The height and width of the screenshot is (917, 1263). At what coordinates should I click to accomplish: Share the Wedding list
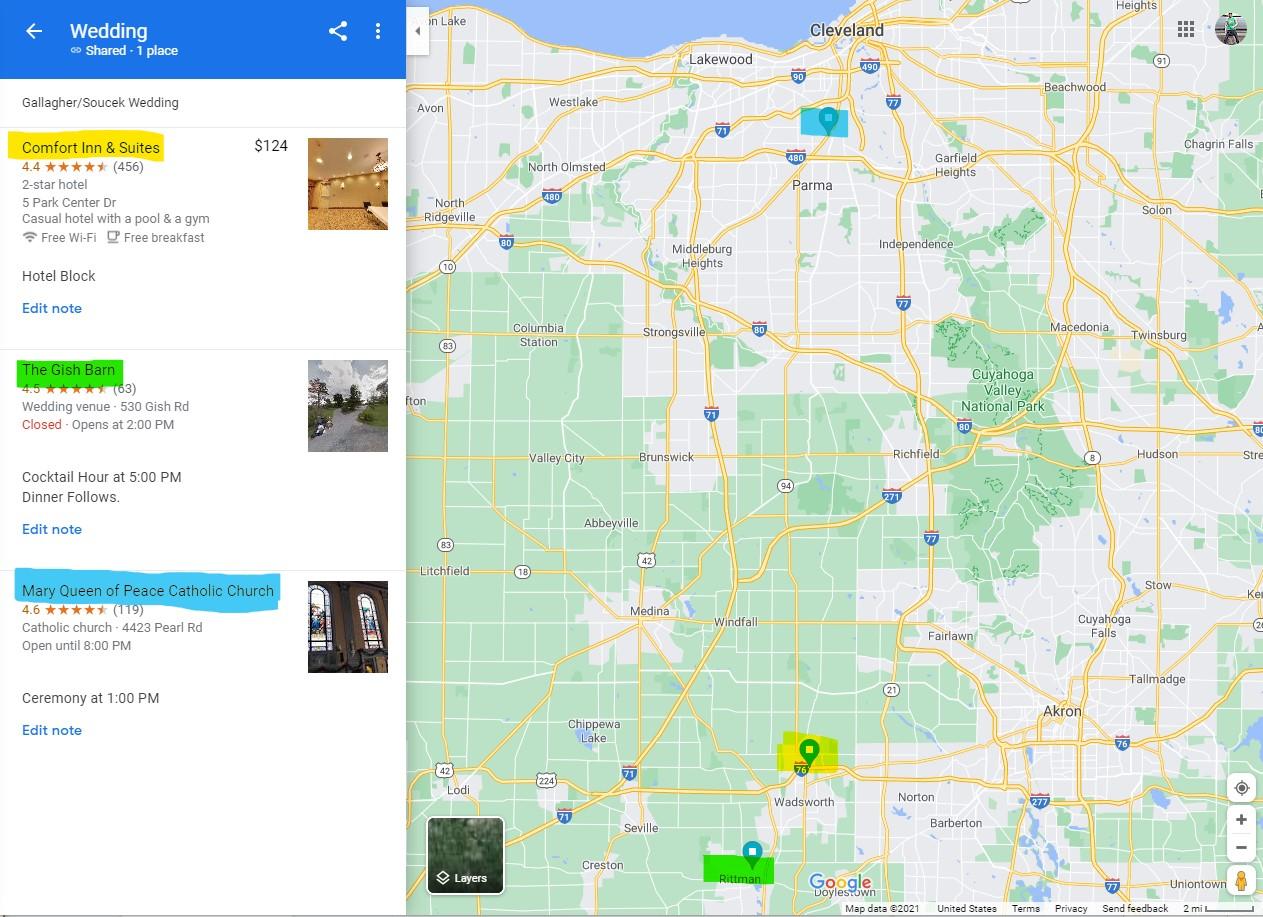coord(338,31)
